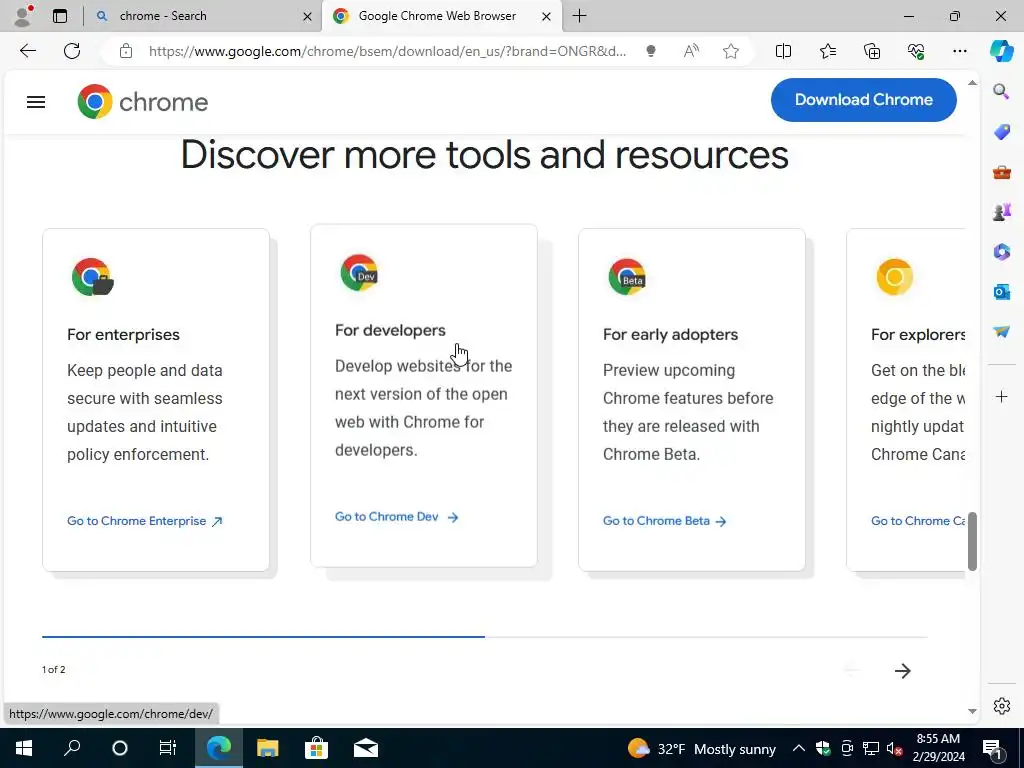Click the Chrome Beta logo
This screenshot has width=1024, height=768.
627,277
